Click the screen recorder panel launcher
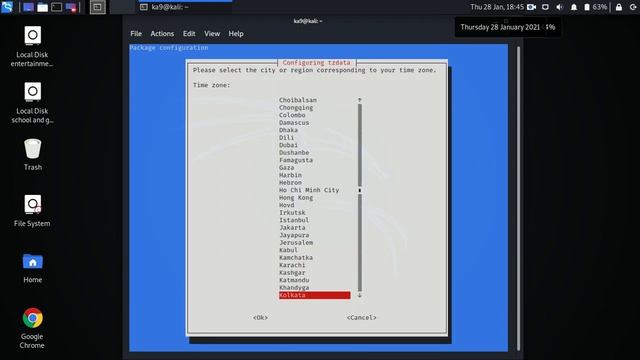The image size is (640, 360). (71, 7)
